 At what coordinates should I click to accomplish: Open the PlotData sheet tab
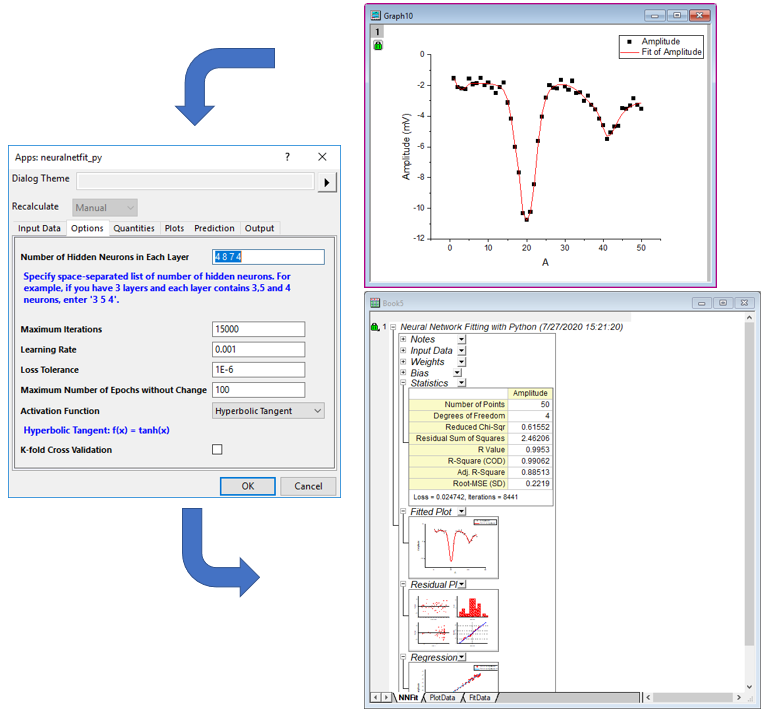click(x=443, y=697)
